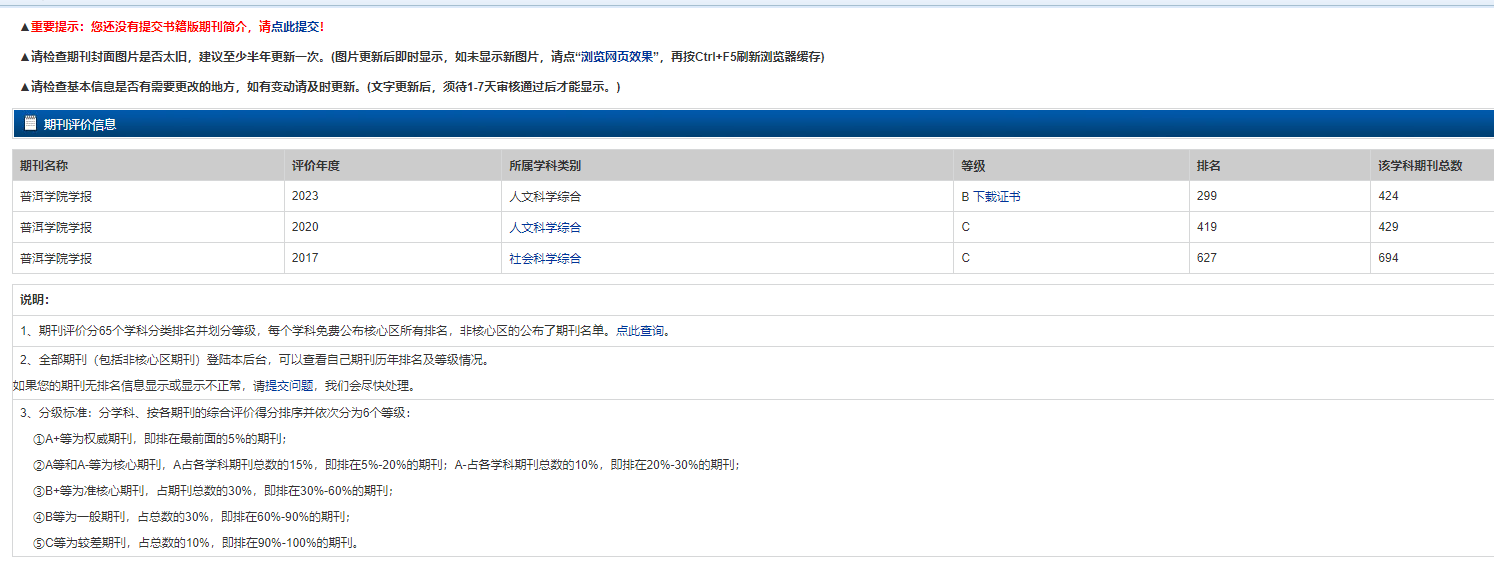Open the 浏览网页效果 link
Viewport: 1494px width, 561px height.
tap(618, 57)
